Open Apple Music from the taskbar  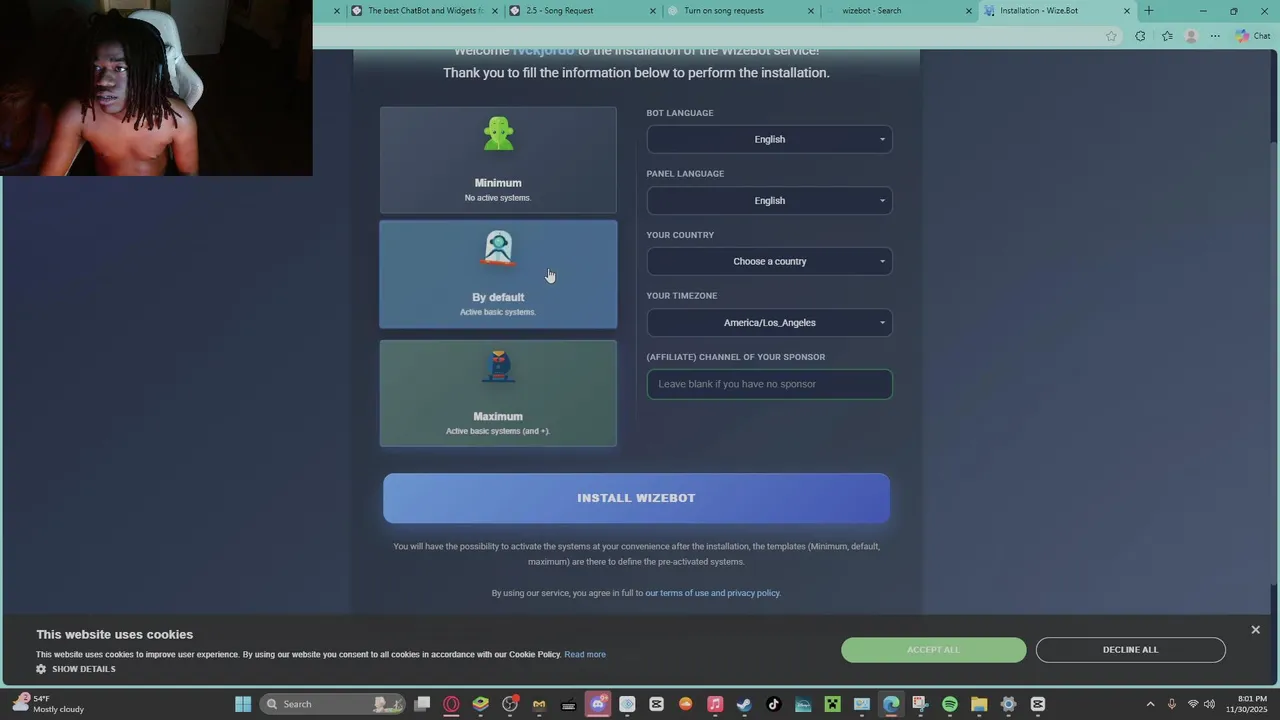pos(715,704)
